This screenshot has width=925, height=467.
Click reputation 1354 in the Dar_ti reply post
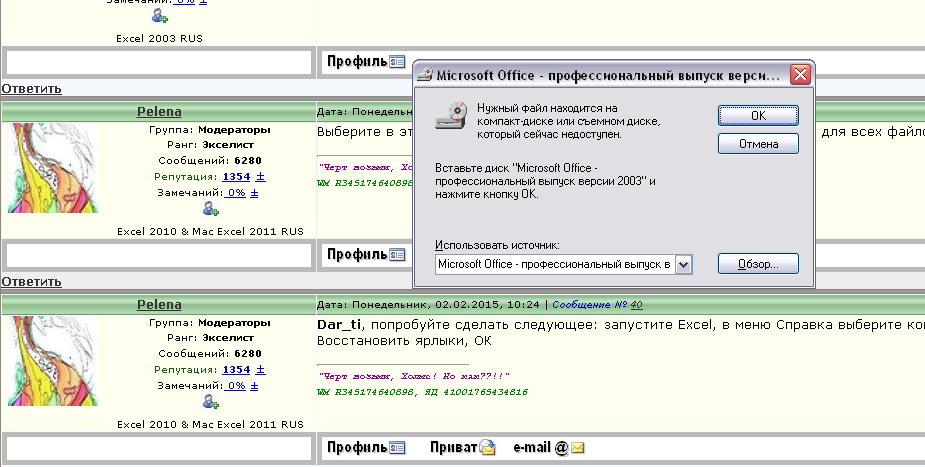pos(236,370)
